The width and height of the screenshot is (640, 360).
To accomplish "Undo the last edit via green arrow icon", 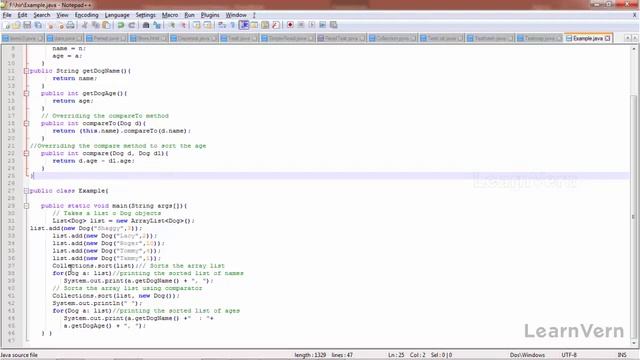I will coord(121,25).
